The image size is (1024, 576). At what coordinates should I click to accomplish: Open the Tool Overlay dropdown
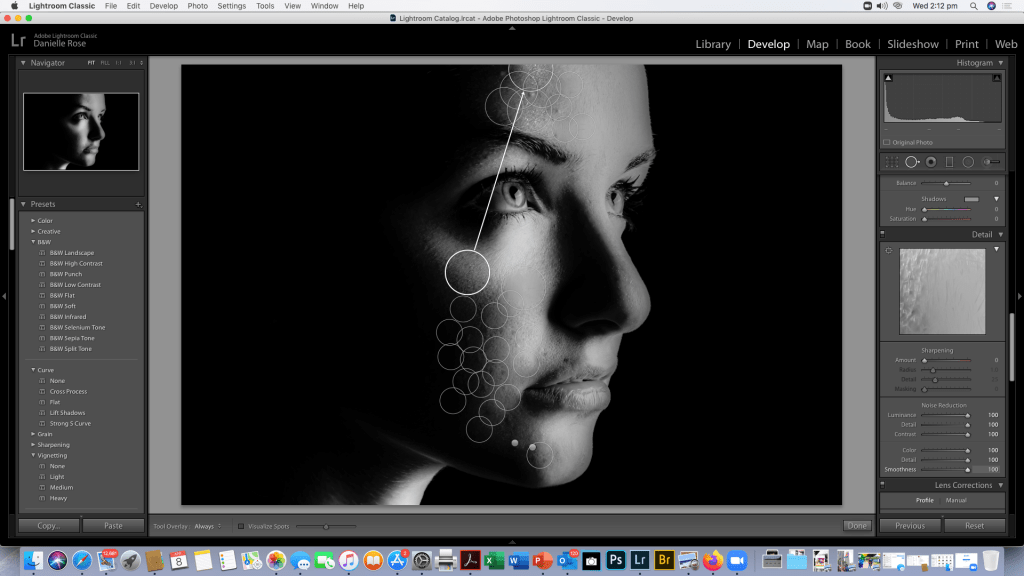pyautogui.click(x=208, y=526)
